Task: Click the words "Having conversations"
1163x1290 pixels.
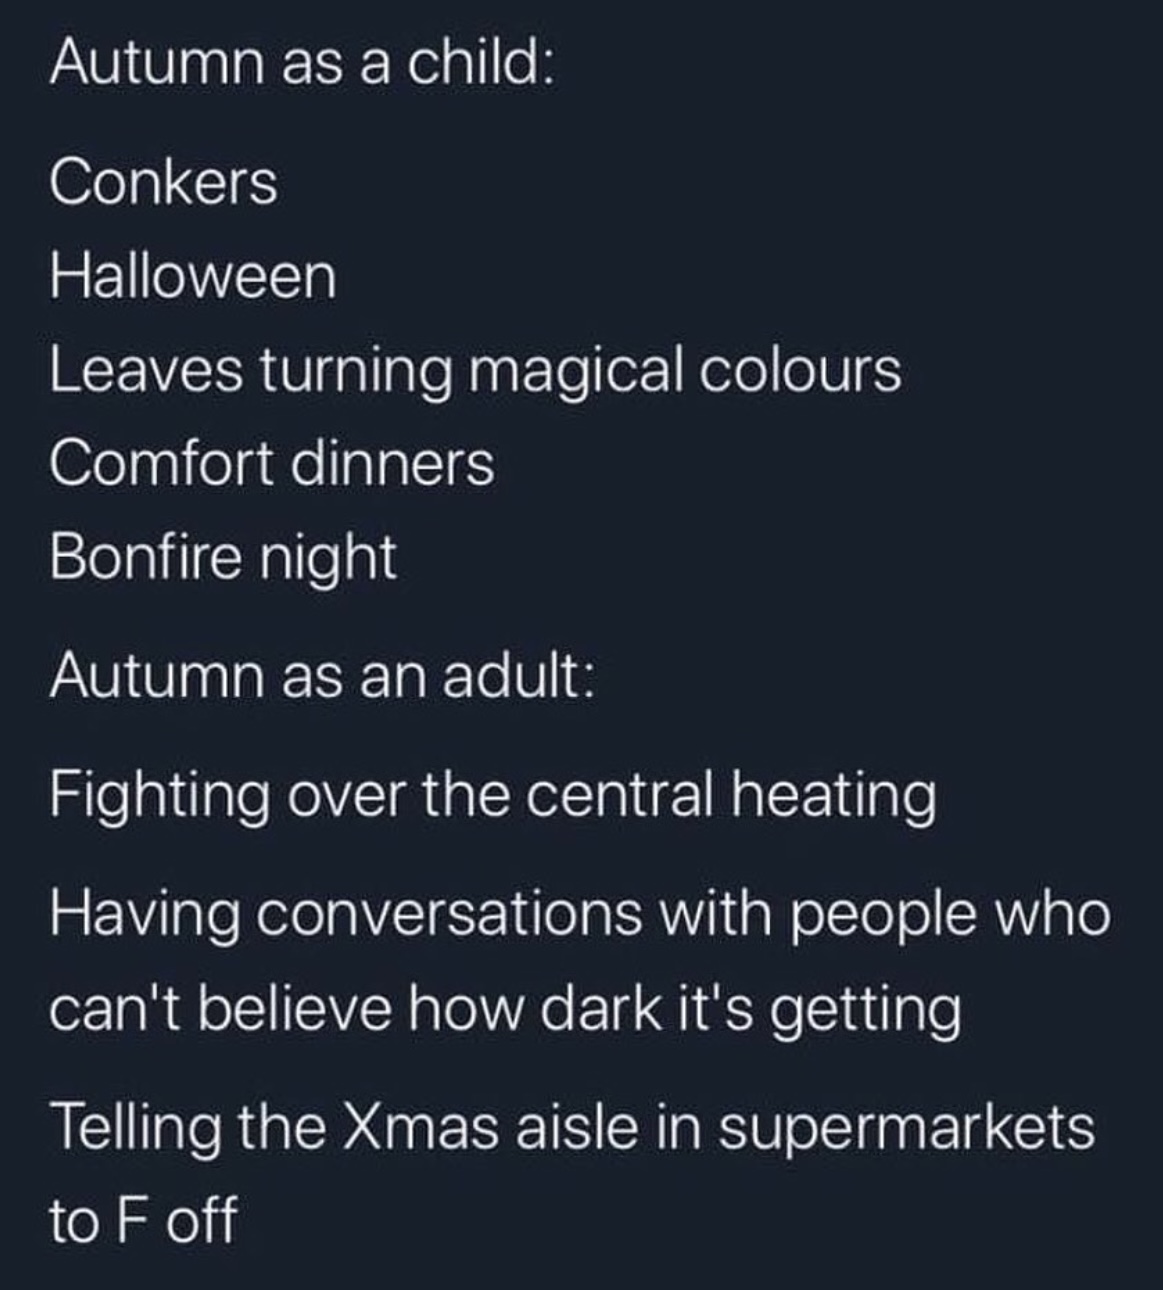Action: click(346, 914)
